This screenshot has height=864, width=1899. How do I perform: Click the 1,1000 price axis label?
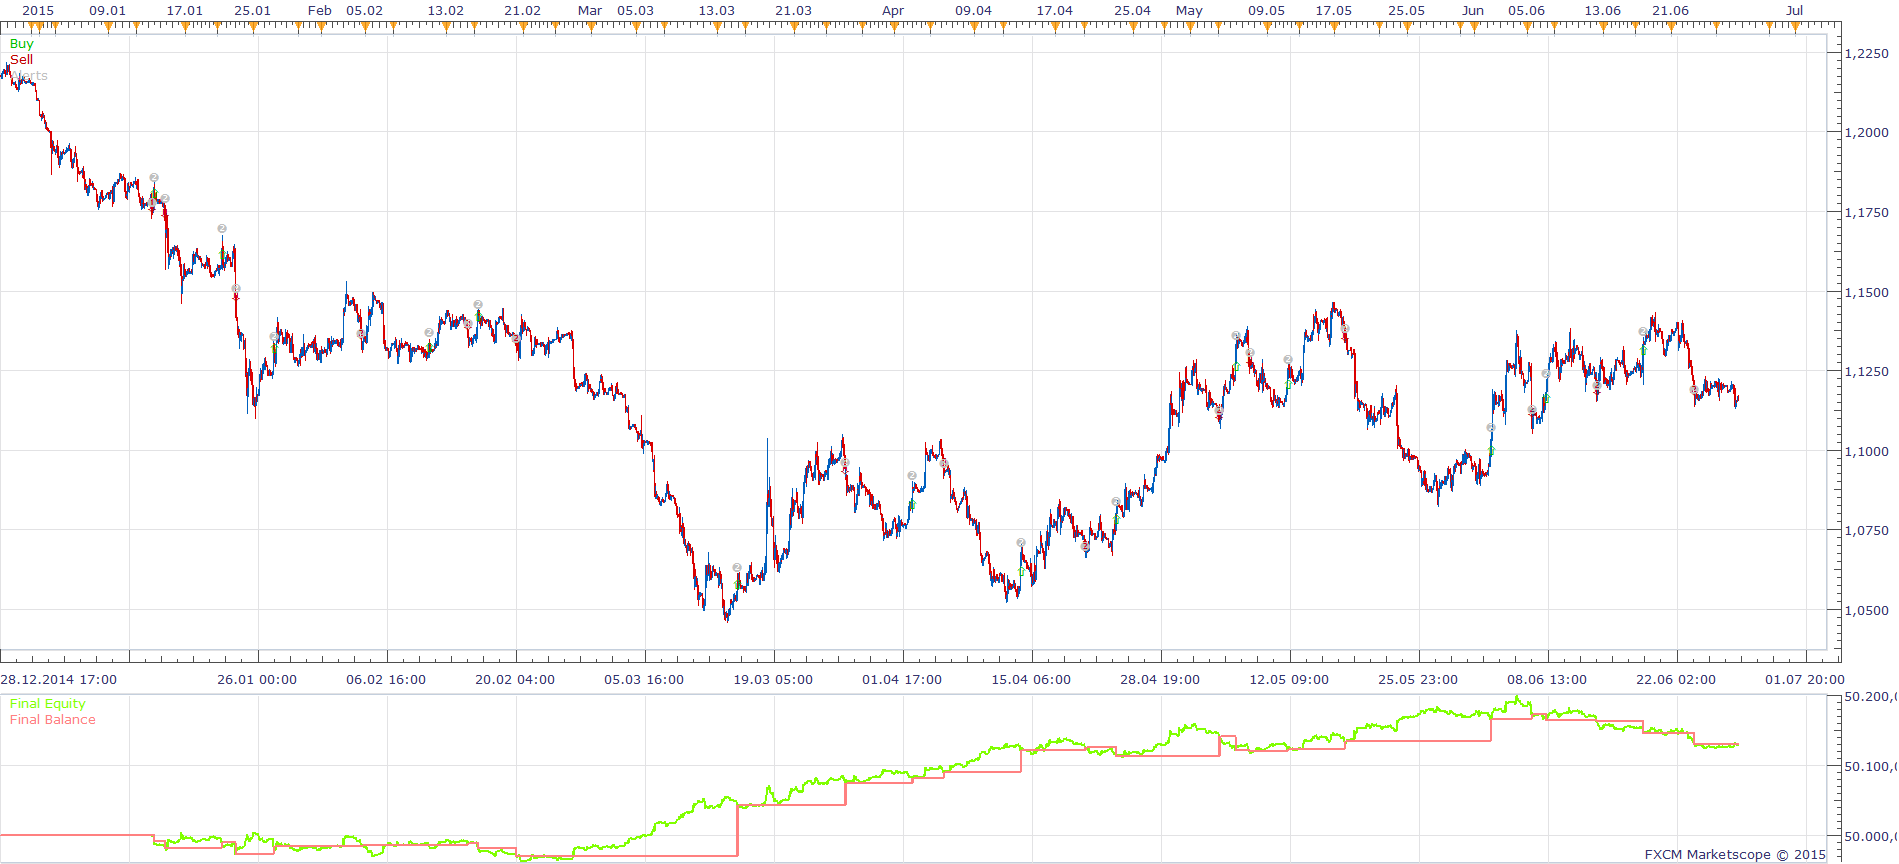coord(1866,452)
